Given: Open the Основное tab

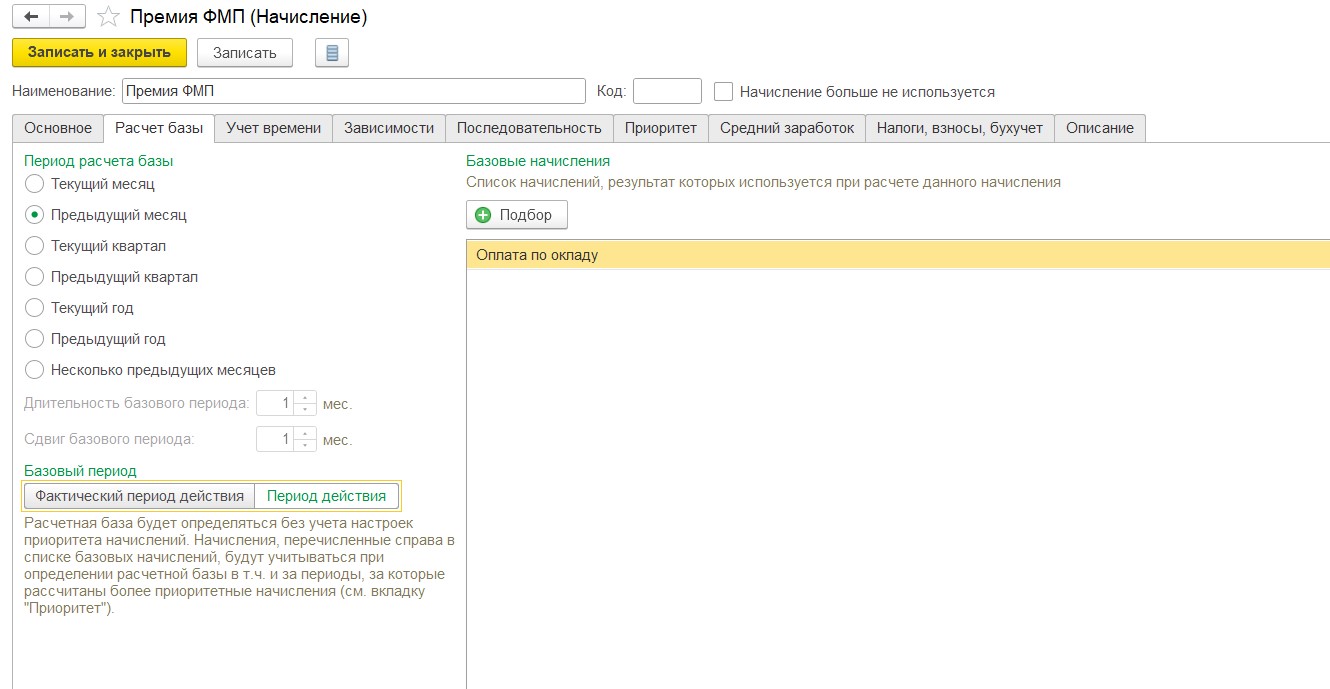Looking at the screenshot, I should pos(58,128).
